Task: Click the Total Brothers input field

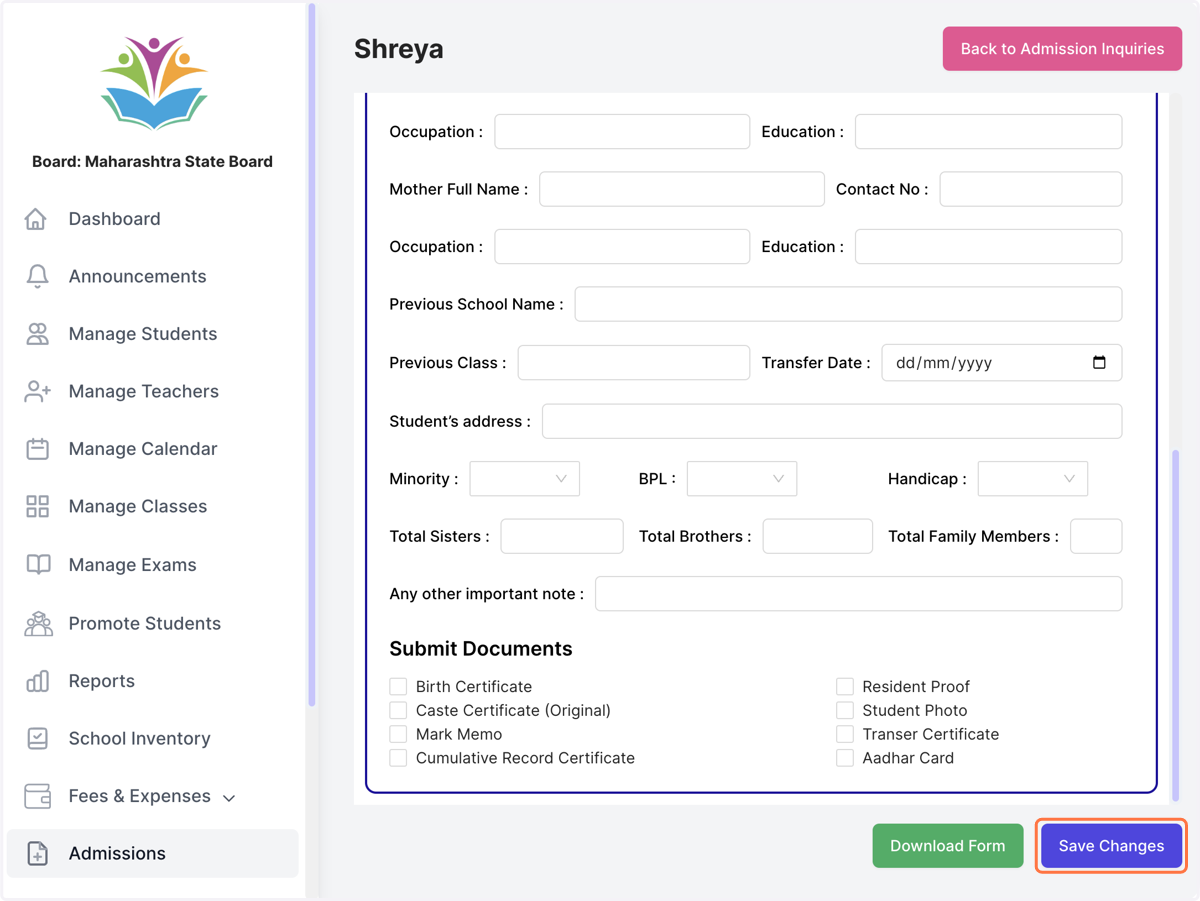Action: pos(818,537)
